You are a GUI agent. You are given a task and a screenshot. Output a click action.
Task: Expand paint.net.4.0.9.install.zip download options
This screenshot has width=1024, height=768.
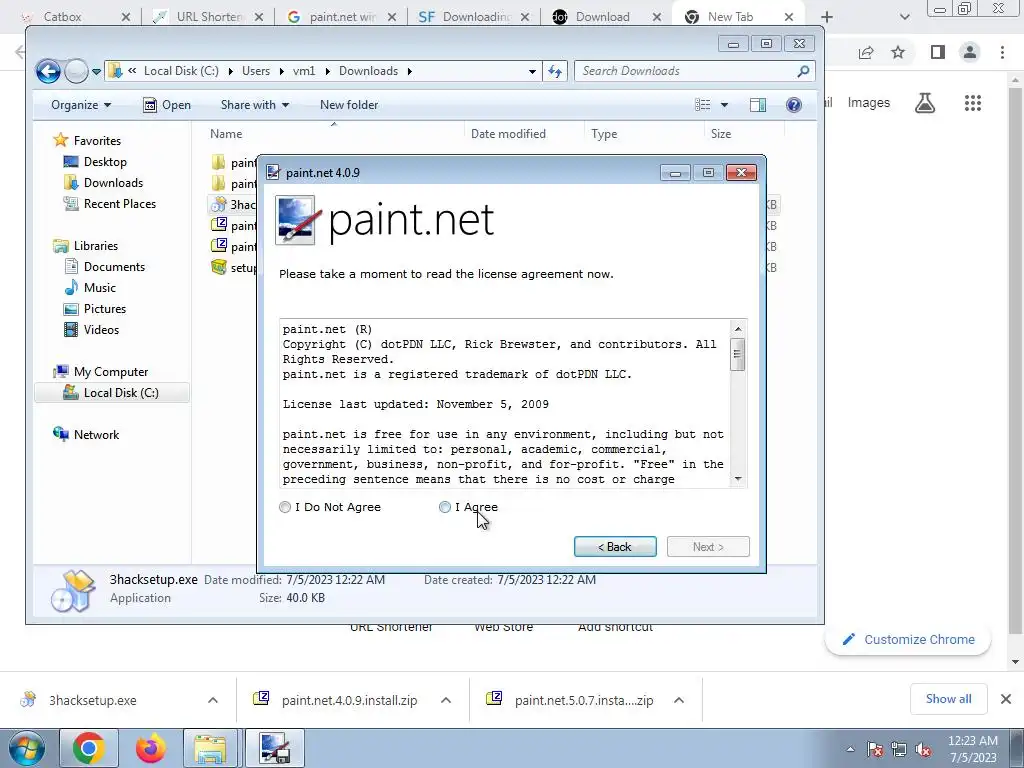click(x=446, y=700)
